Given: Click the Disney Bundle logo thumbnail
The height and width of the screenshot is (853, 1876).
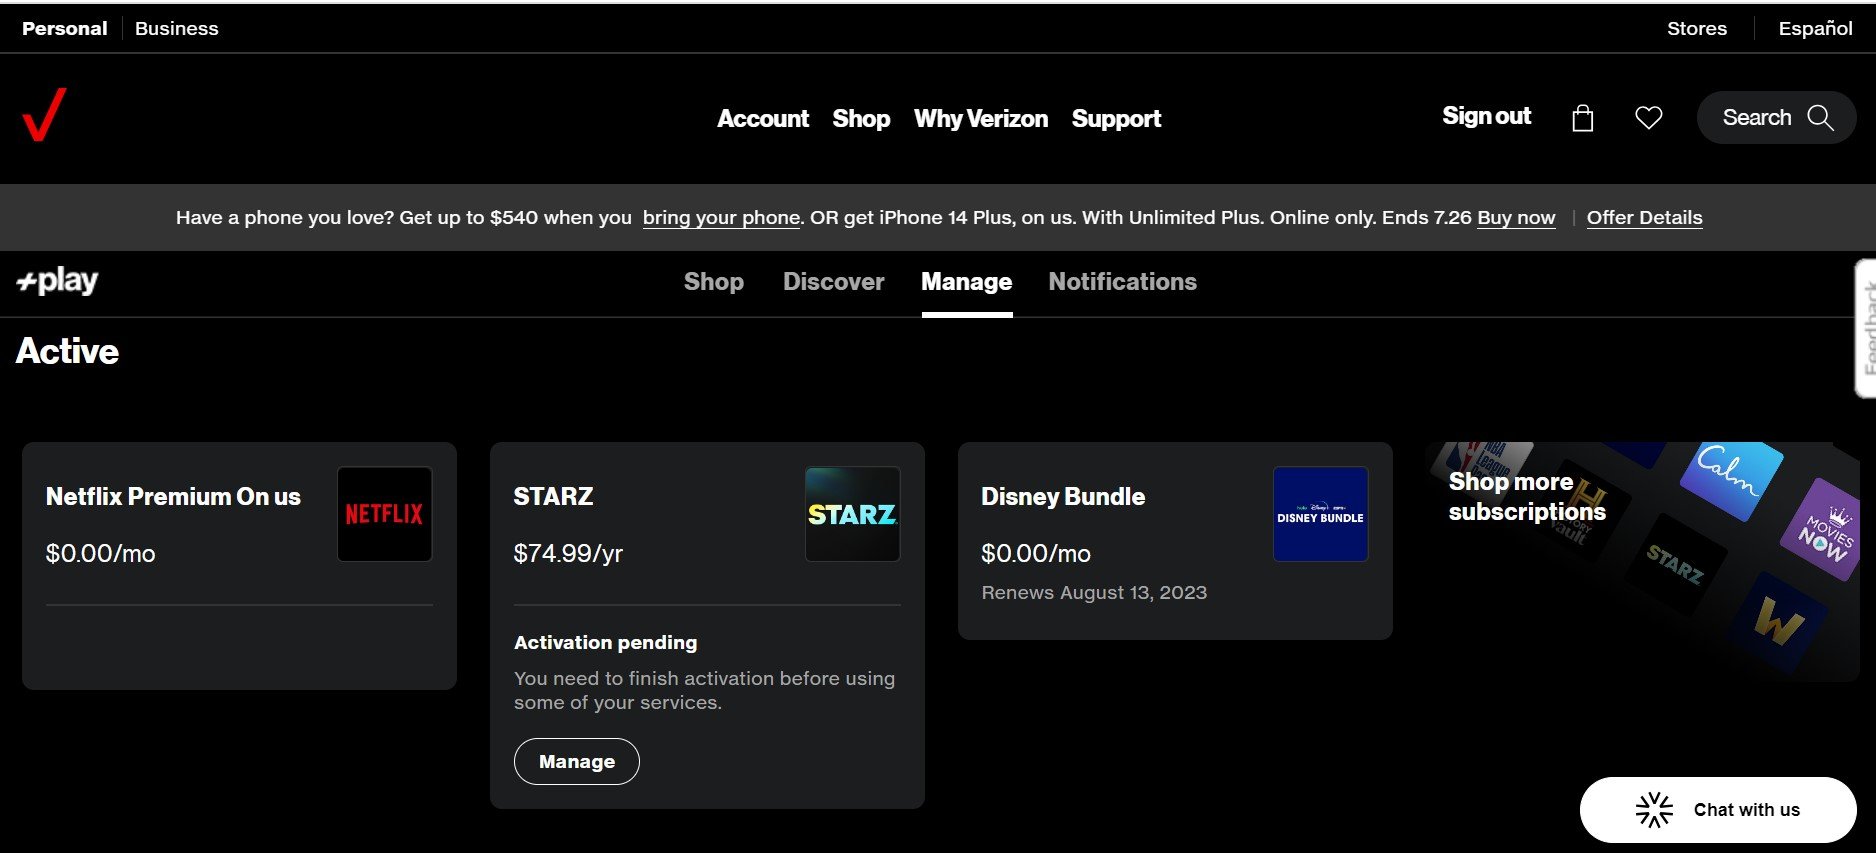Looking at the screenshot, I should pyautogui.click(x=1320, y=514).
